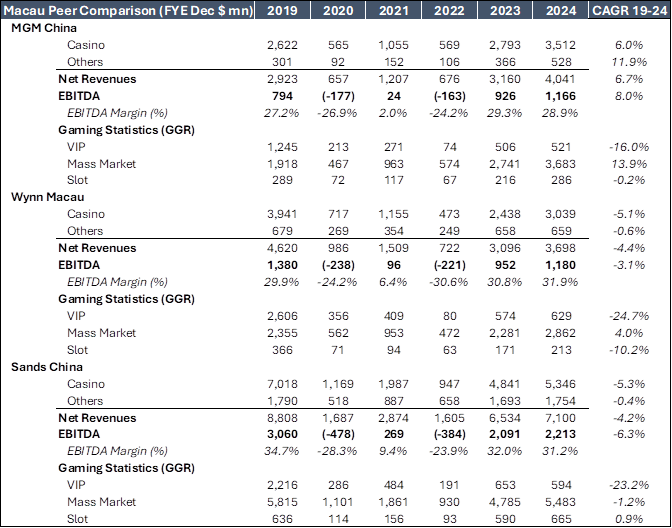Select the MGM China row label
The width and height of the screenshot is (672, 528).
(44, 28)
